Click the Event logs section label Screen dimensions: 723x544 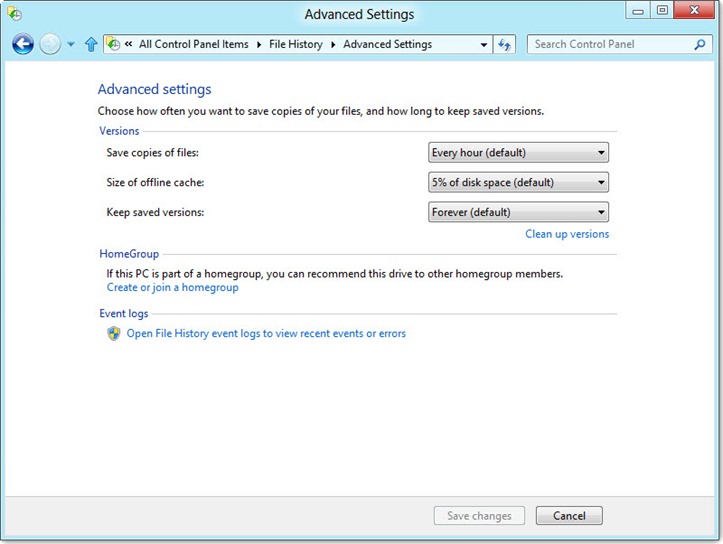pyautogui.click(x=124, y=313)
